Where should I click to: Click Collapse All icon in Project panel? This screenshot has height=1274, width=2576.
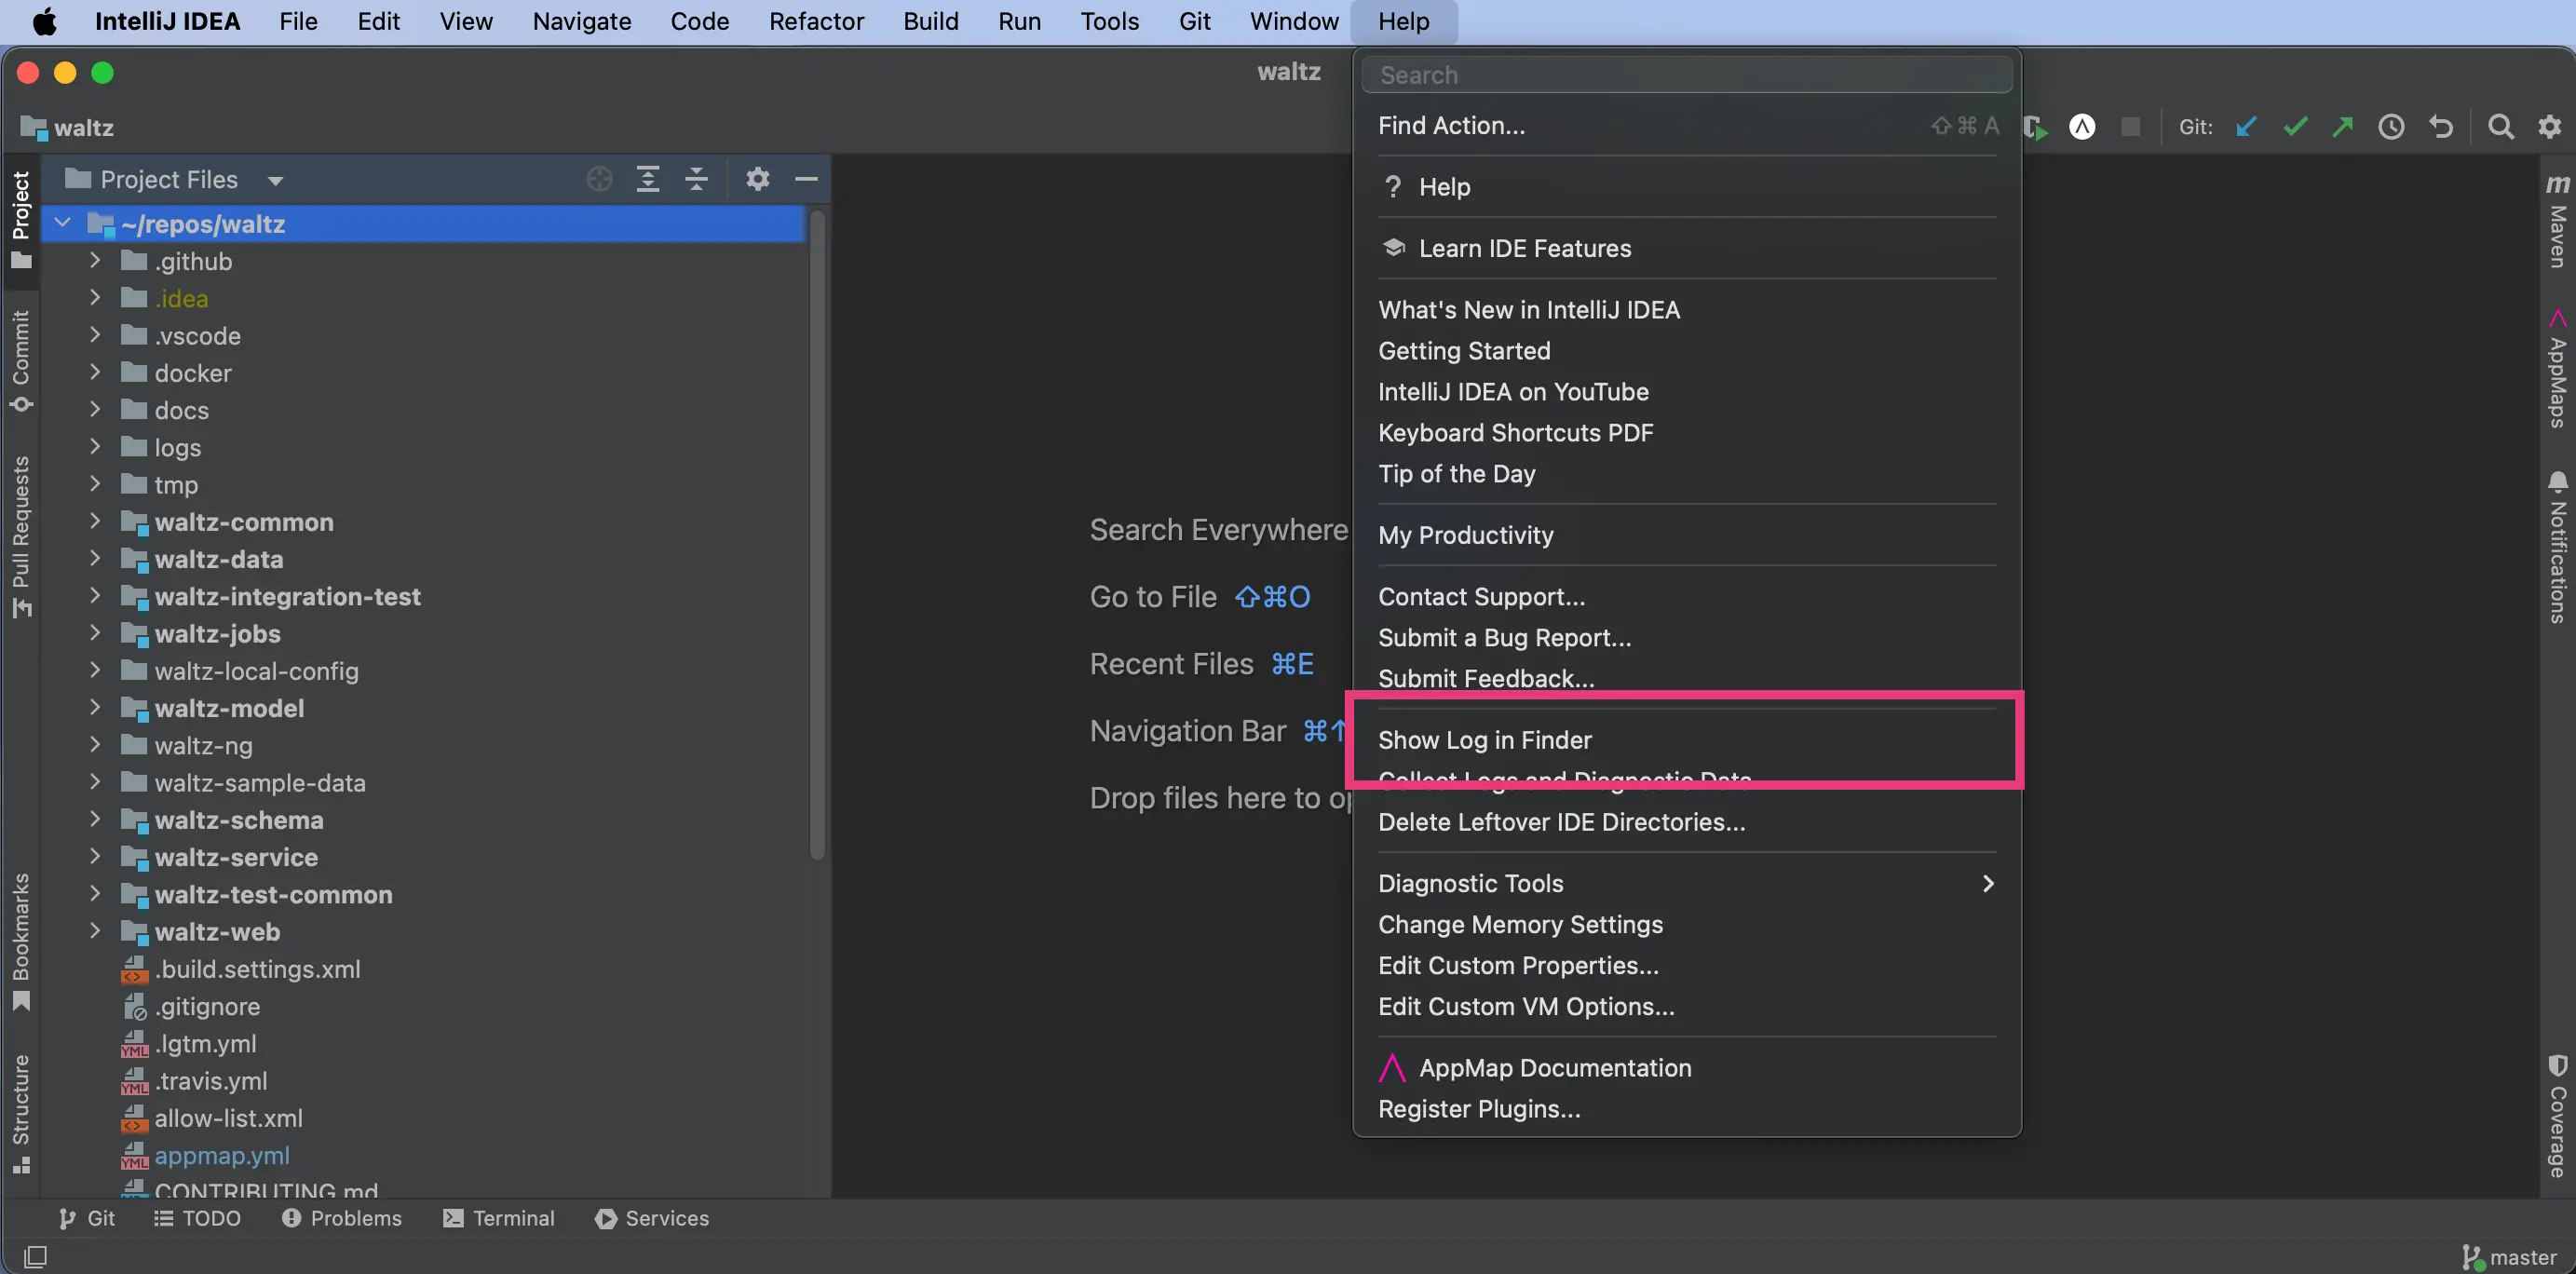697,179
